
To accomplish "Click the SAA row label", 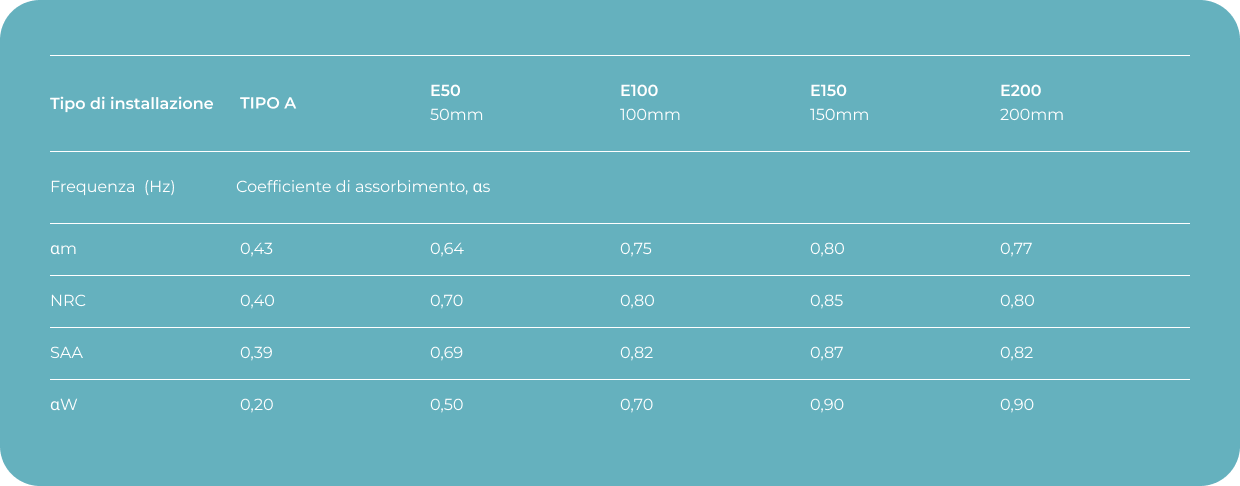I will click(x=66, y=353).
